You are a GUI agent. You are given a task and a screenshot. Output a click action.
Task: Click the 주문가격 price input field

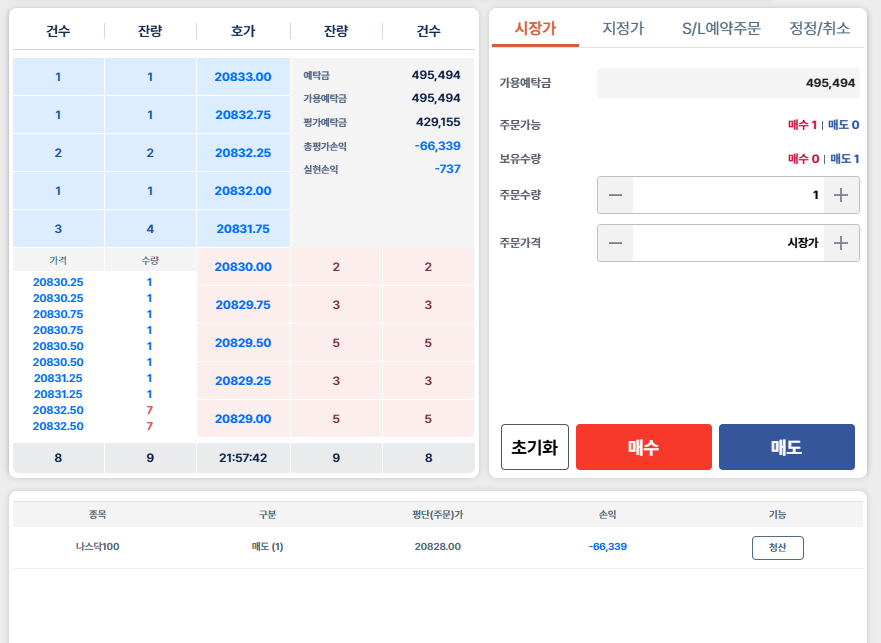pyautogui.click(x=727, y=243)
